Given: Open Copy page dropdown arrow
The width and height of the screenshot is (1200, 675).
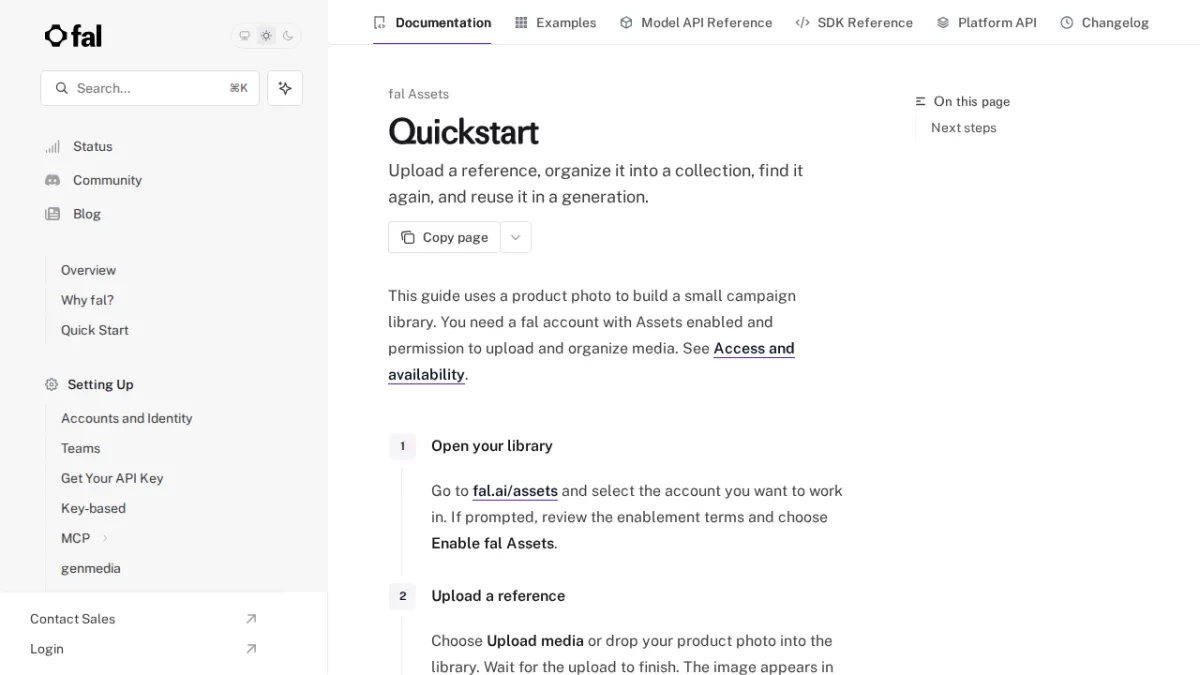Looking at the screenshot, I should [515, 237].
